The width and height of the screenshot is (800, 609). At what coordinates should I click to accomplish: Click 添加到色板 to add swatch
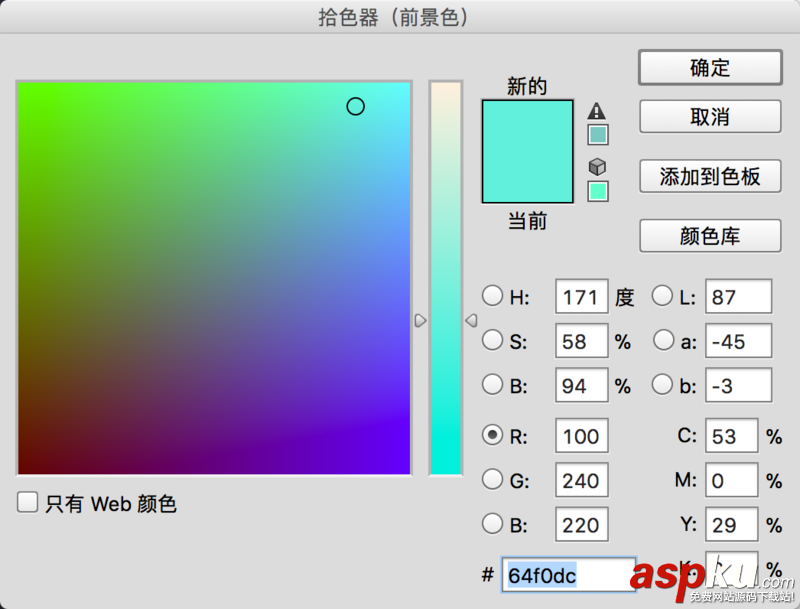pos(710,177)
